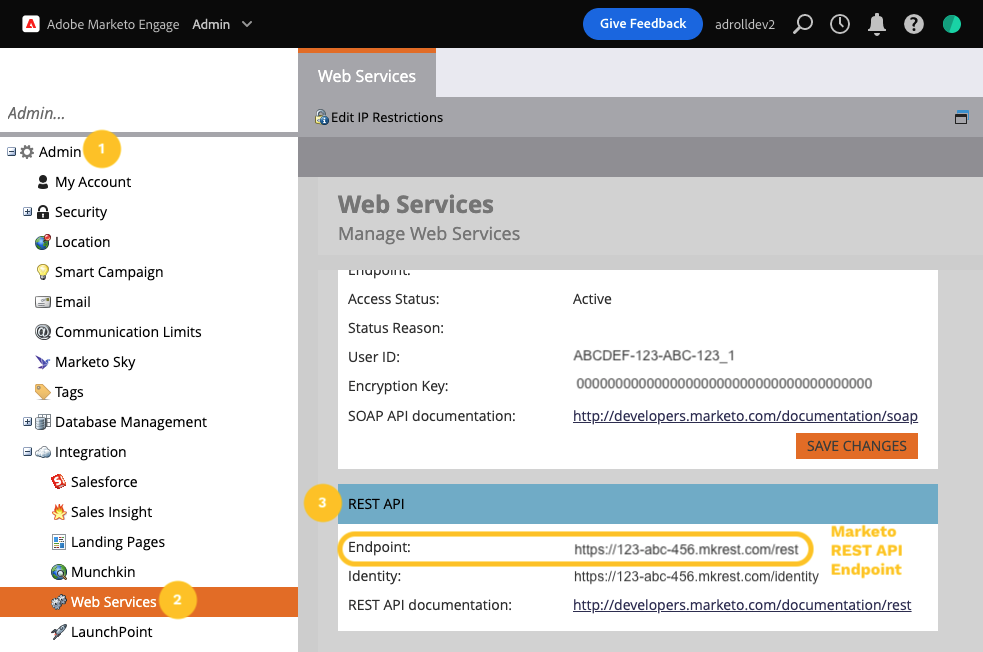Click the green user avatar icon
983x652 pixels.
click(951, 24)
